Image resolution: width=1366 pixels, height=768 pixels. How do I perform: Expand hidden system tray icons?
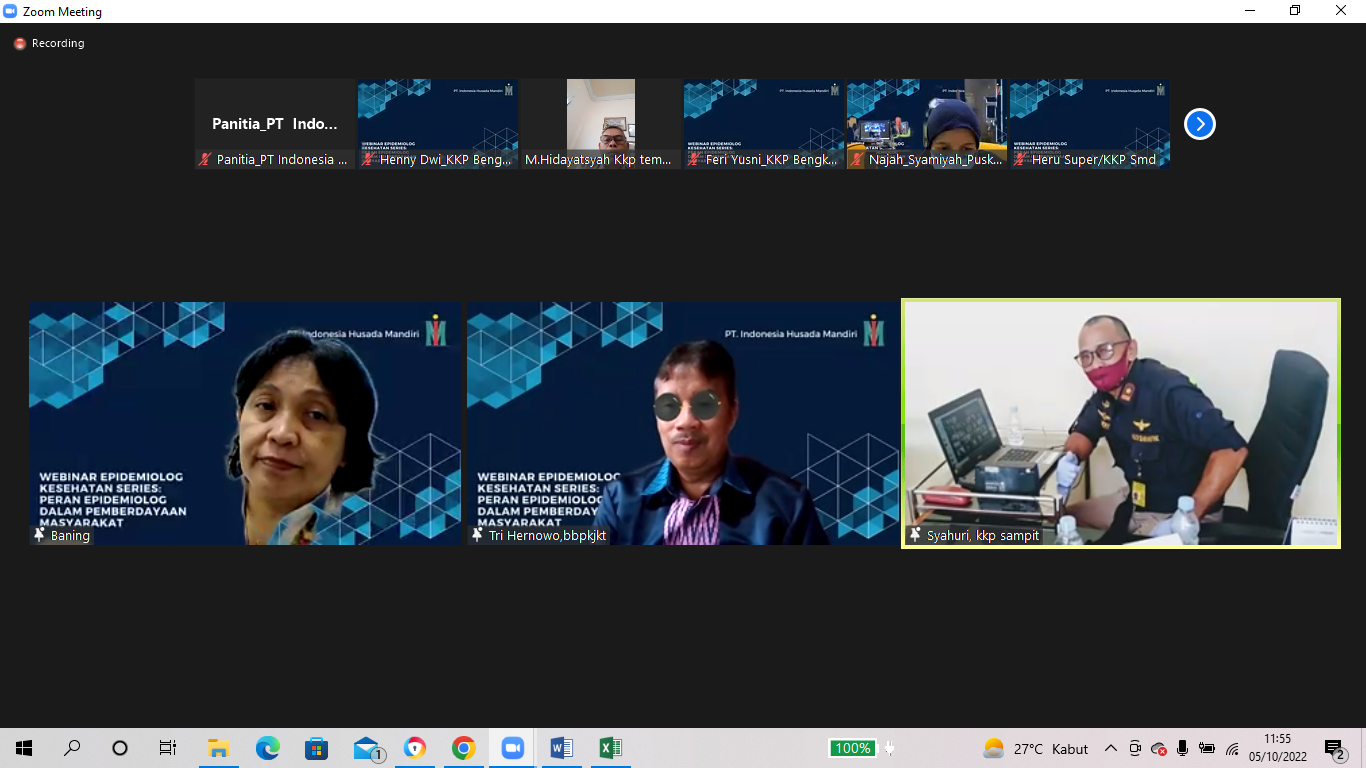1111,748
